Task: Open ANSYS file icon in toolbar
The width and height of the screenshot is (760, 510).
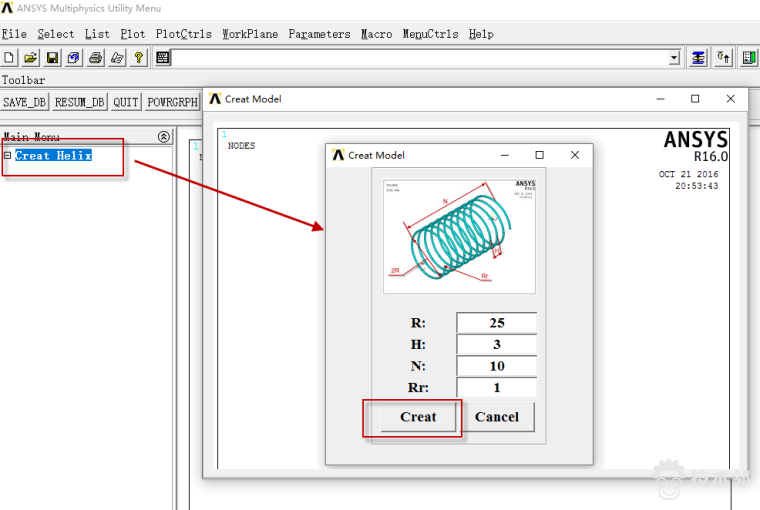Action: [x=31, y=58]
